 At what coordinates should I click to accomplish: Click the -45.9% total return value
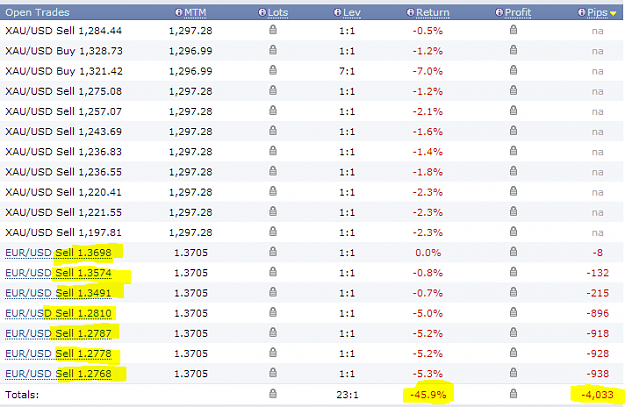428,395
